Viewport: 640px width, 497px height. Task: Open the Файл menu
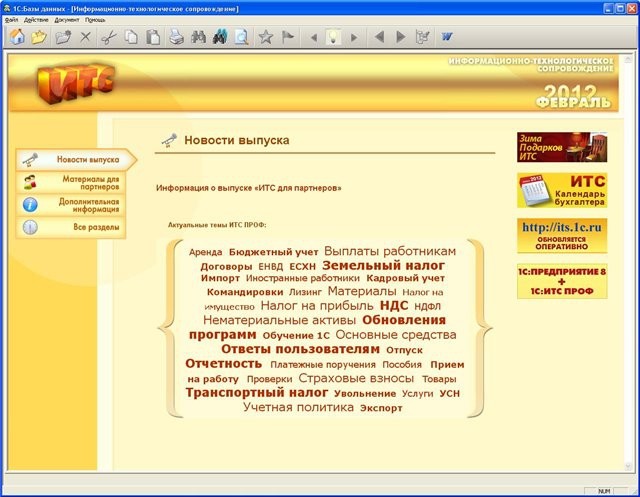coord(11,20)
